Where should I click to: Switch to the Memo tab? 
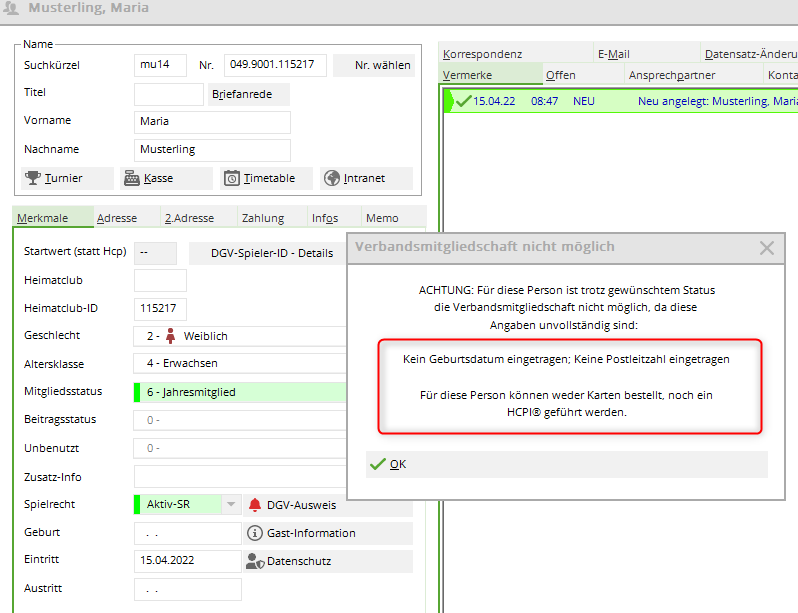point(393,217)
